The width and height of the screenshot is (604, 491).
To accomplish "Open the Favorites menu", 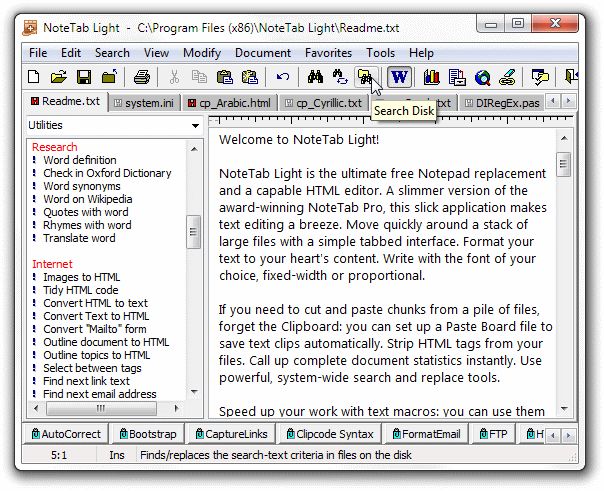I will [x=328, y=53].
